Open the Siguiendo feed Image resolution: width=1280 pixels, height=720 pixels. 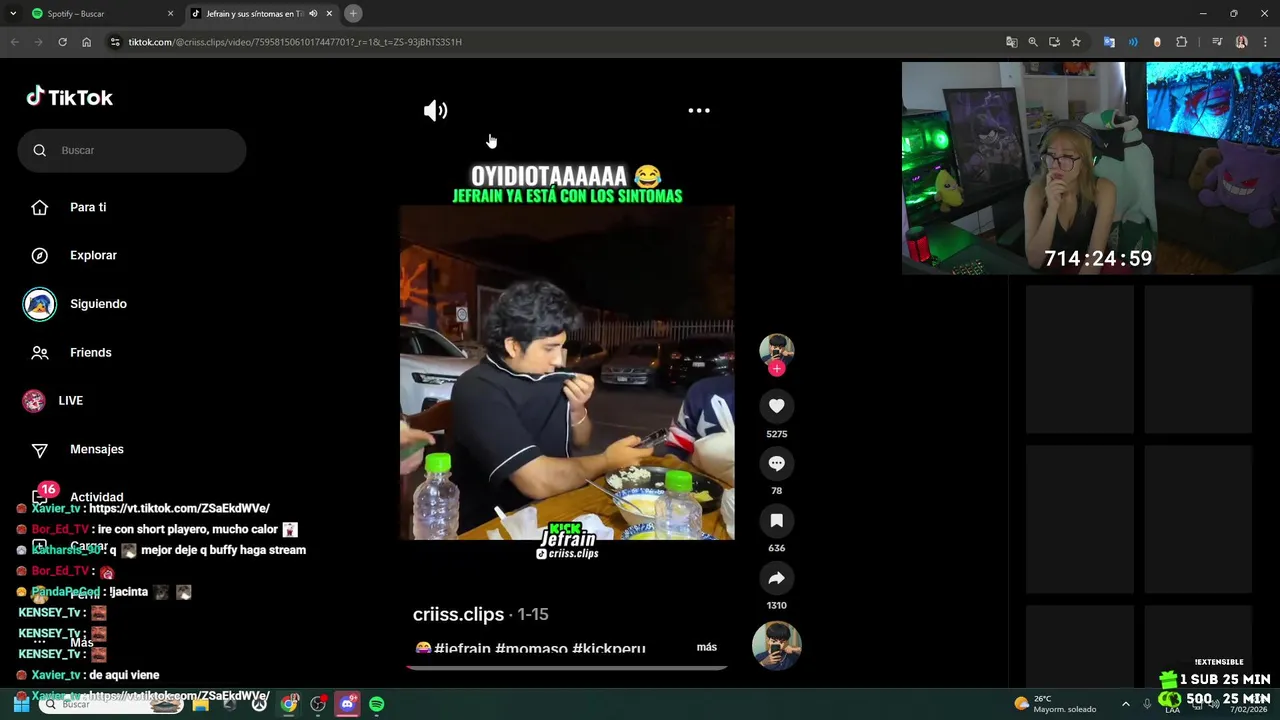coord(98,304)
